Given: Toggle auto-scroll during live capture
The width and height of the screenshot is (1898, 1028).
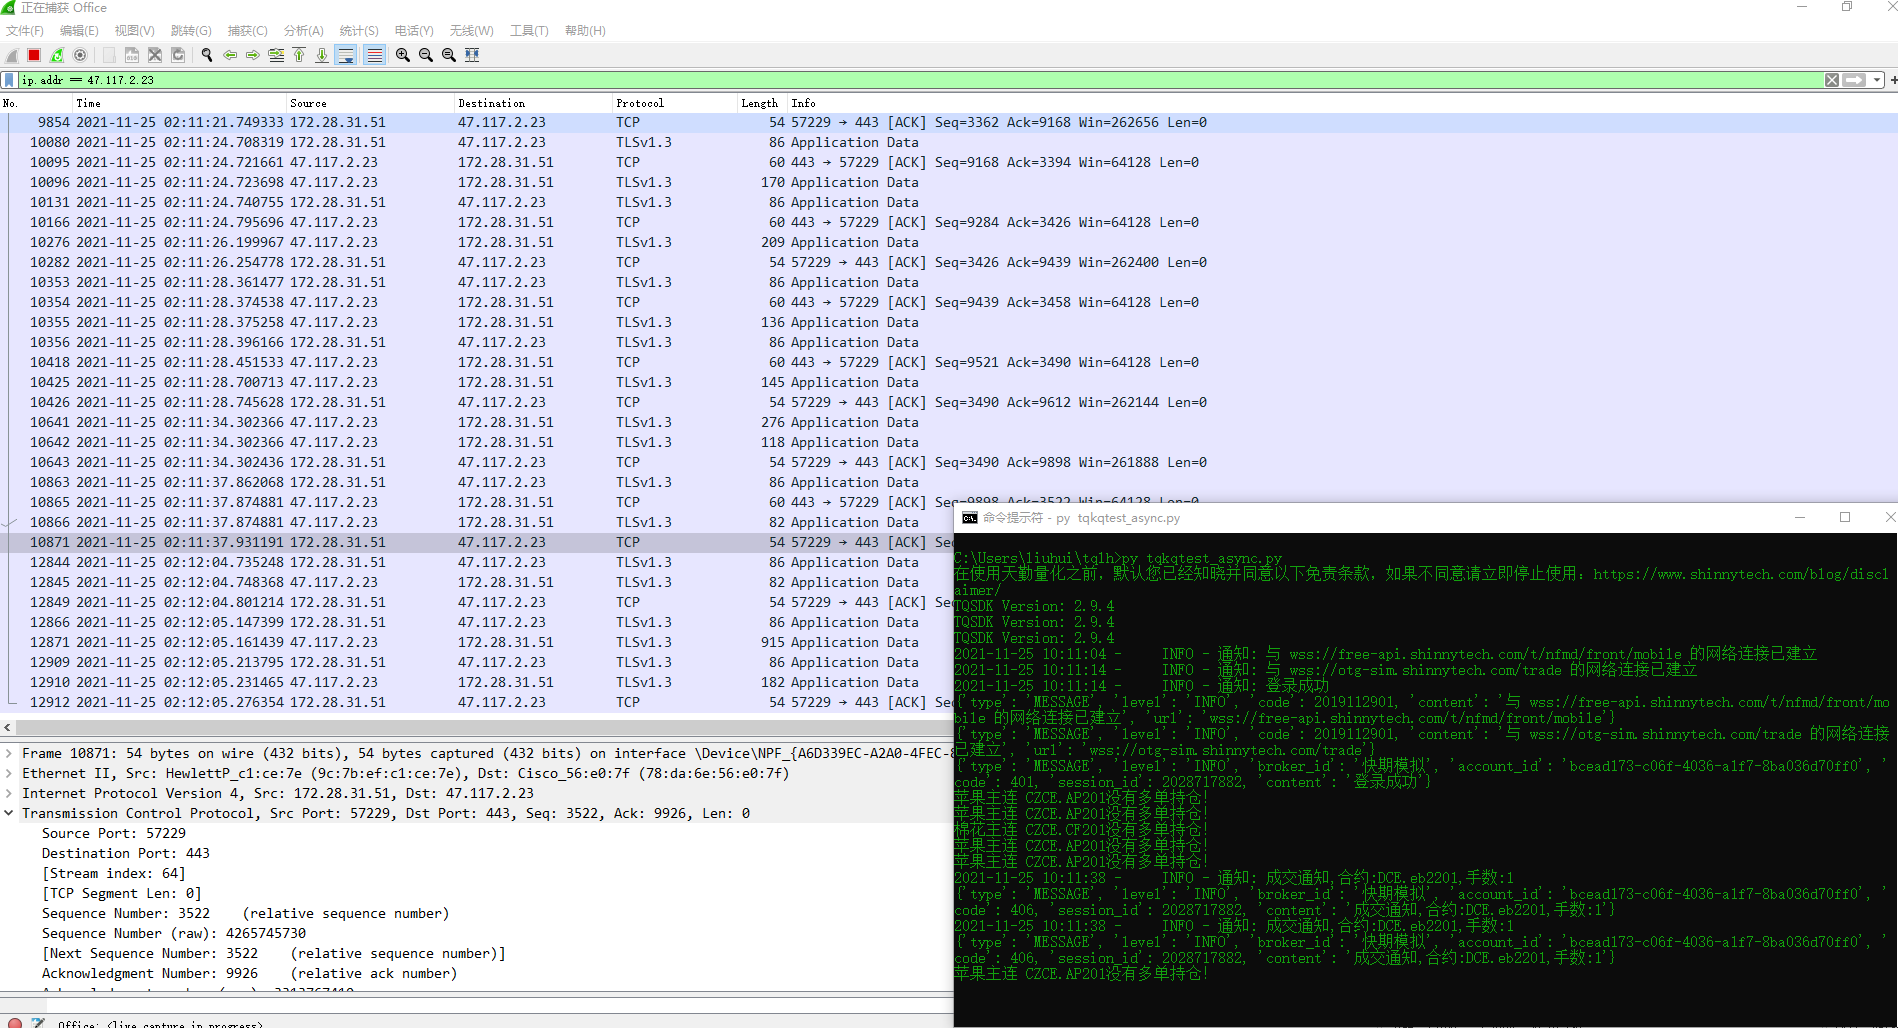Looking at the screenshot, I should (346, 55).
